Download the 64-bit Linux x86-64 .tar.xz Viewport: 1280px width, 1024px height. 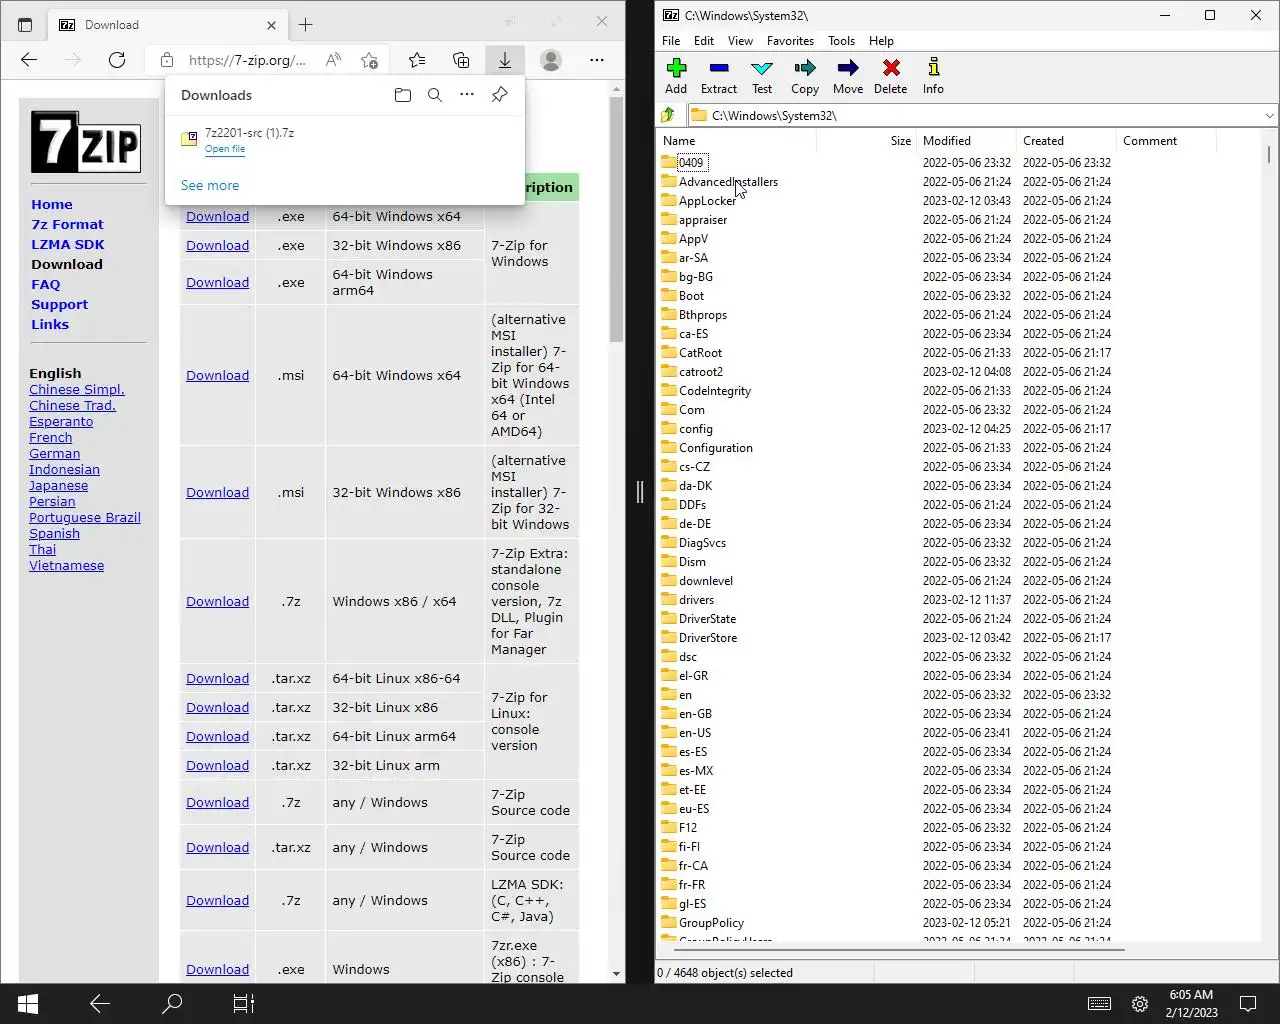tap(217, 678)
